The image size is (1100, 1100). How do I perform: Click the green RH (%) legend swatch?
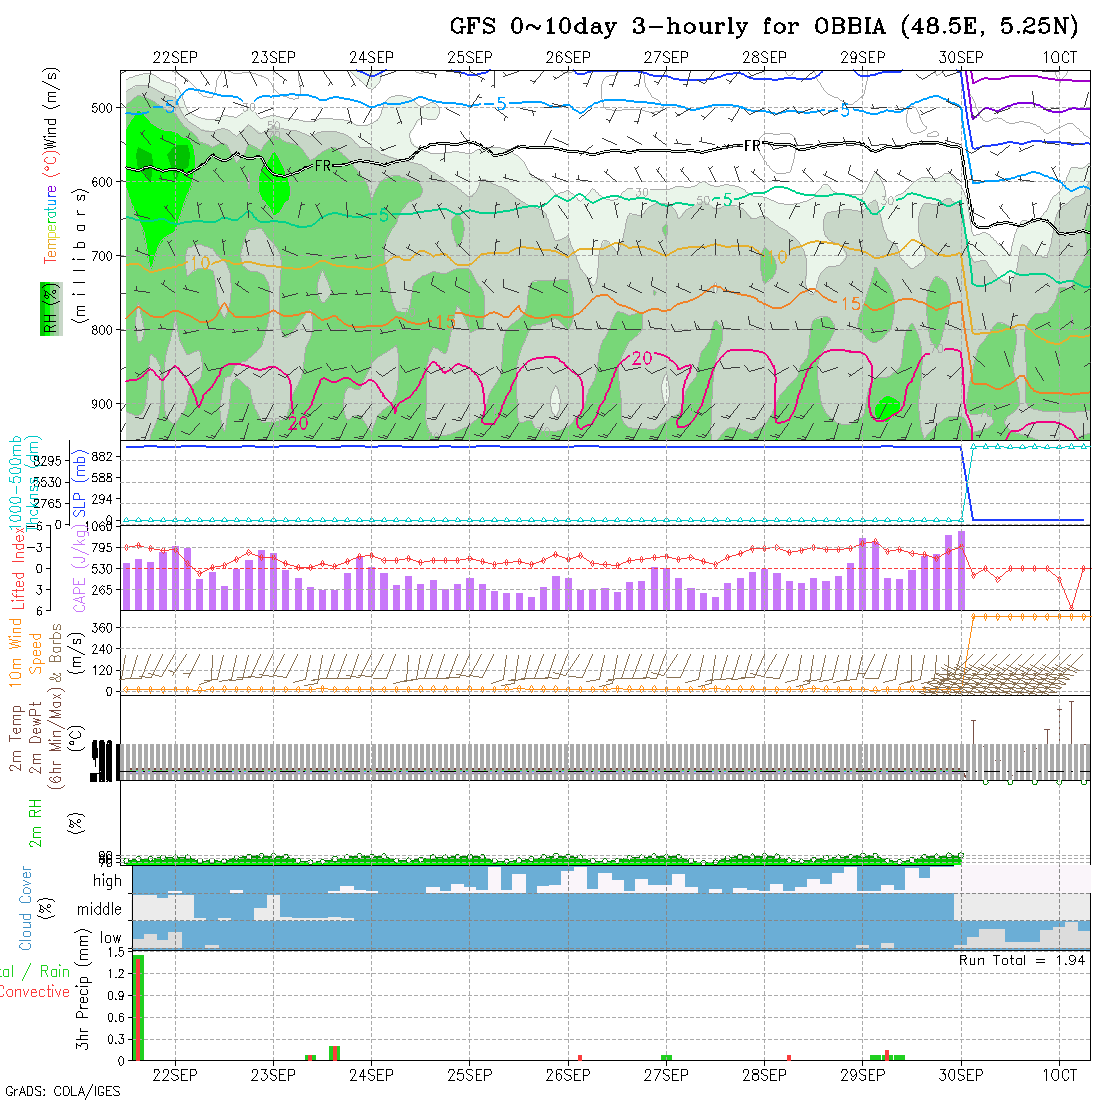(47, 307)
